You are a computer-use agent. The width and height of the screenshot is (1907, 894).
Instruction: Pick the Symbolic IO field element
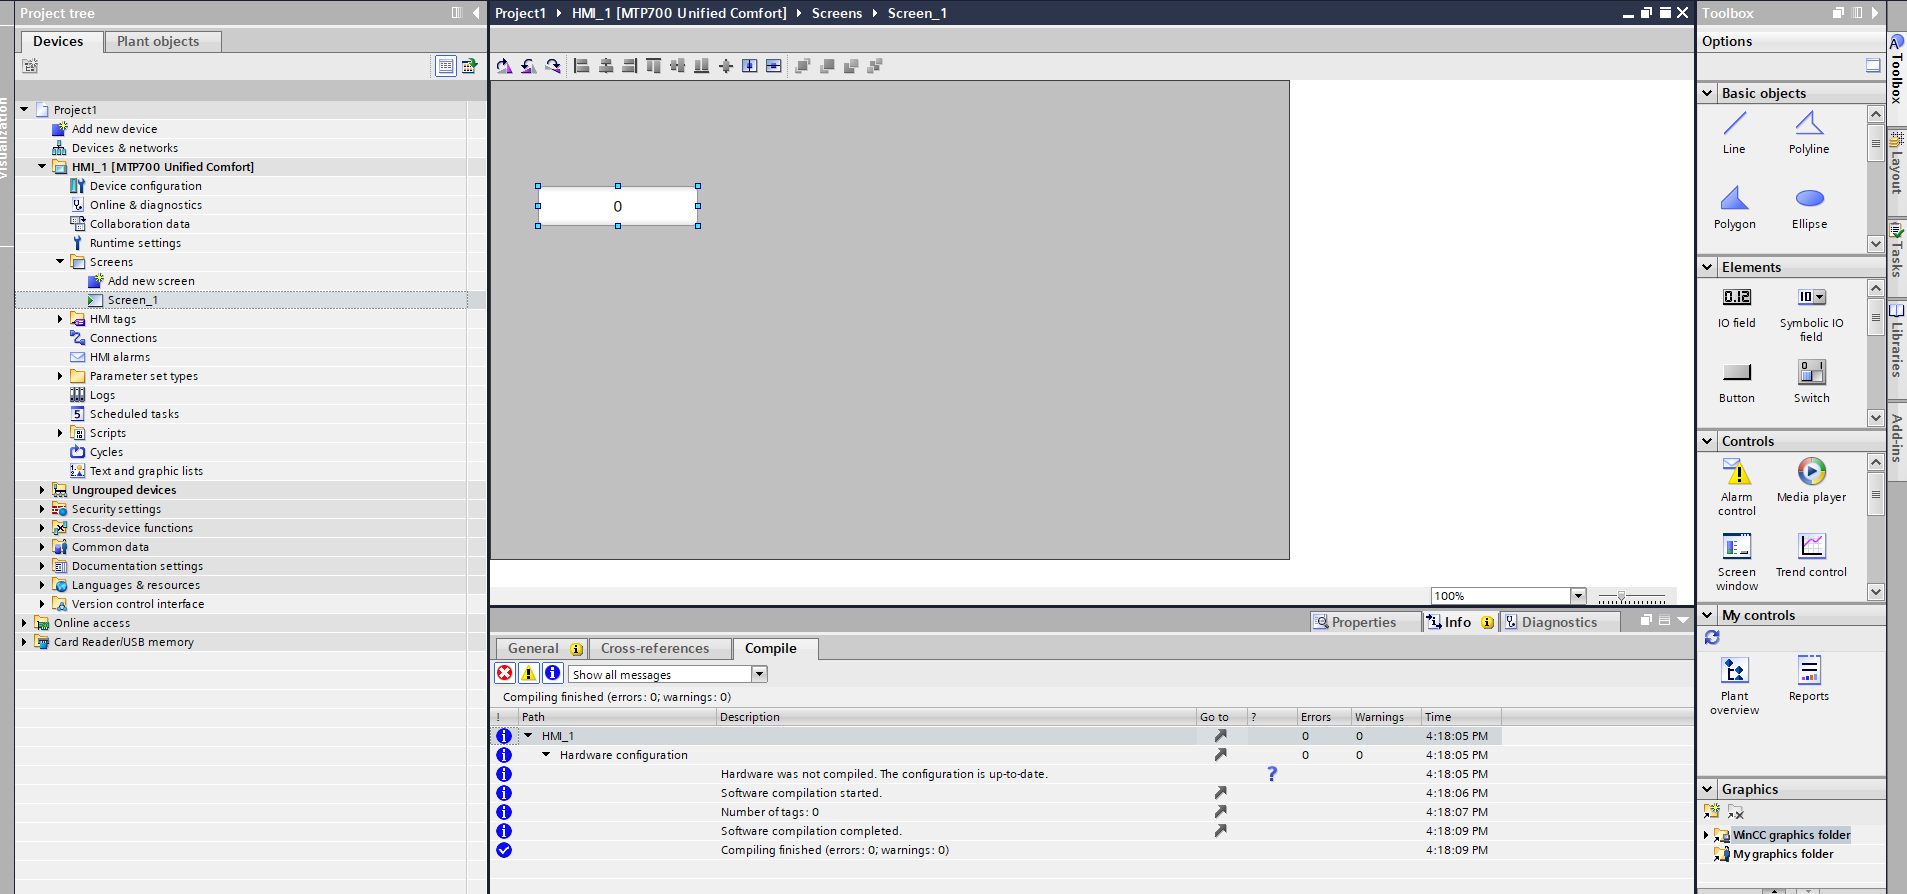1811,314
